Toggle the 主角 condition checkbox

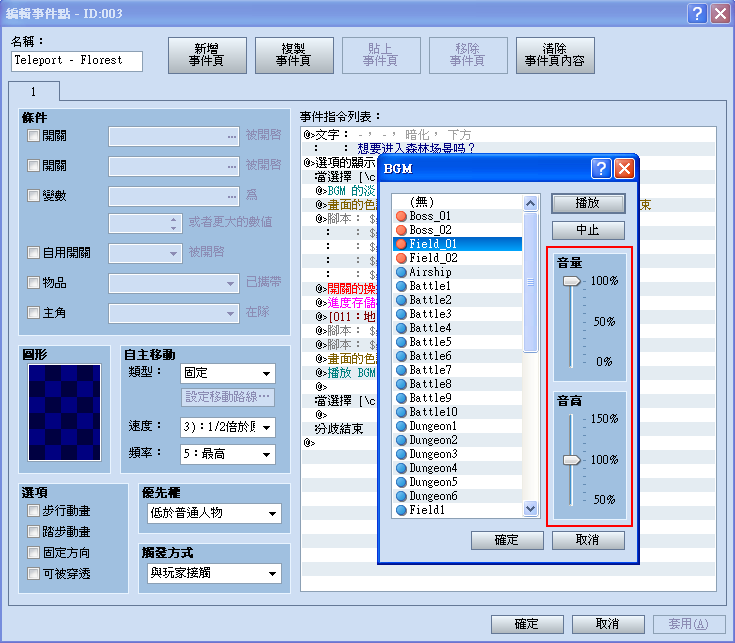tap(33, 313)
